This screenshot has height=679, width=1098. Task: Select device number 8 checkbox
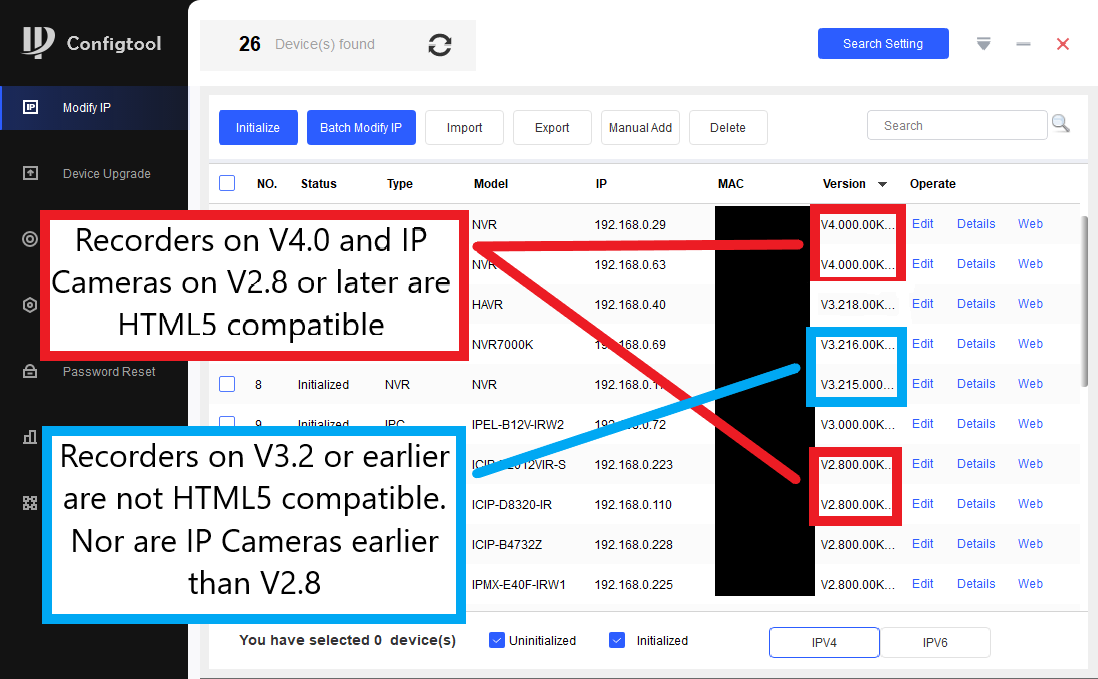[227, 384]
